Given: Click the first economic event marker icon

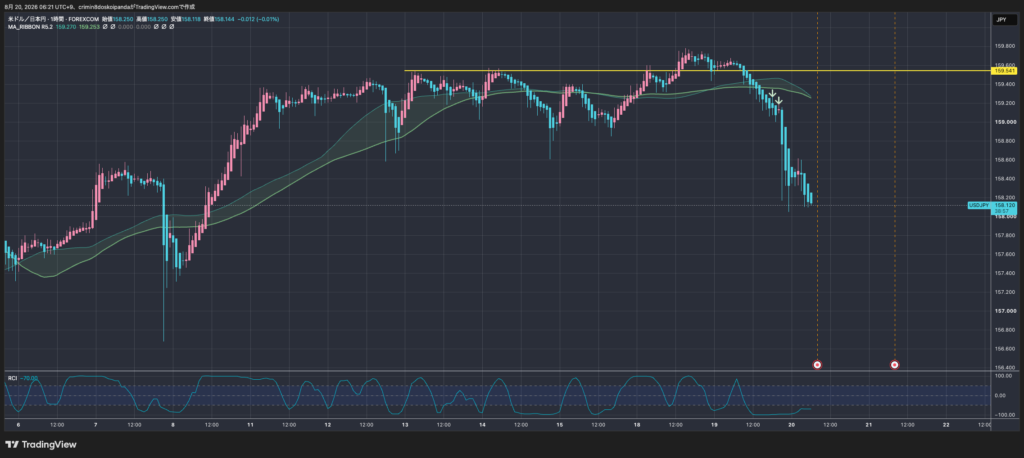Looking at the screenshot, I should click(x=817, y=365).
